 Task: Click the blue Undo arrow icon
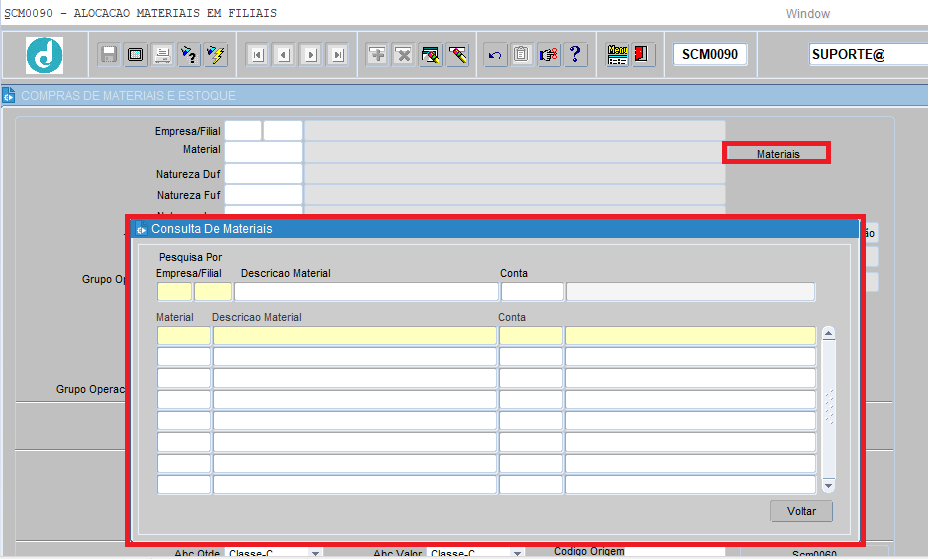tap(495, 55)
